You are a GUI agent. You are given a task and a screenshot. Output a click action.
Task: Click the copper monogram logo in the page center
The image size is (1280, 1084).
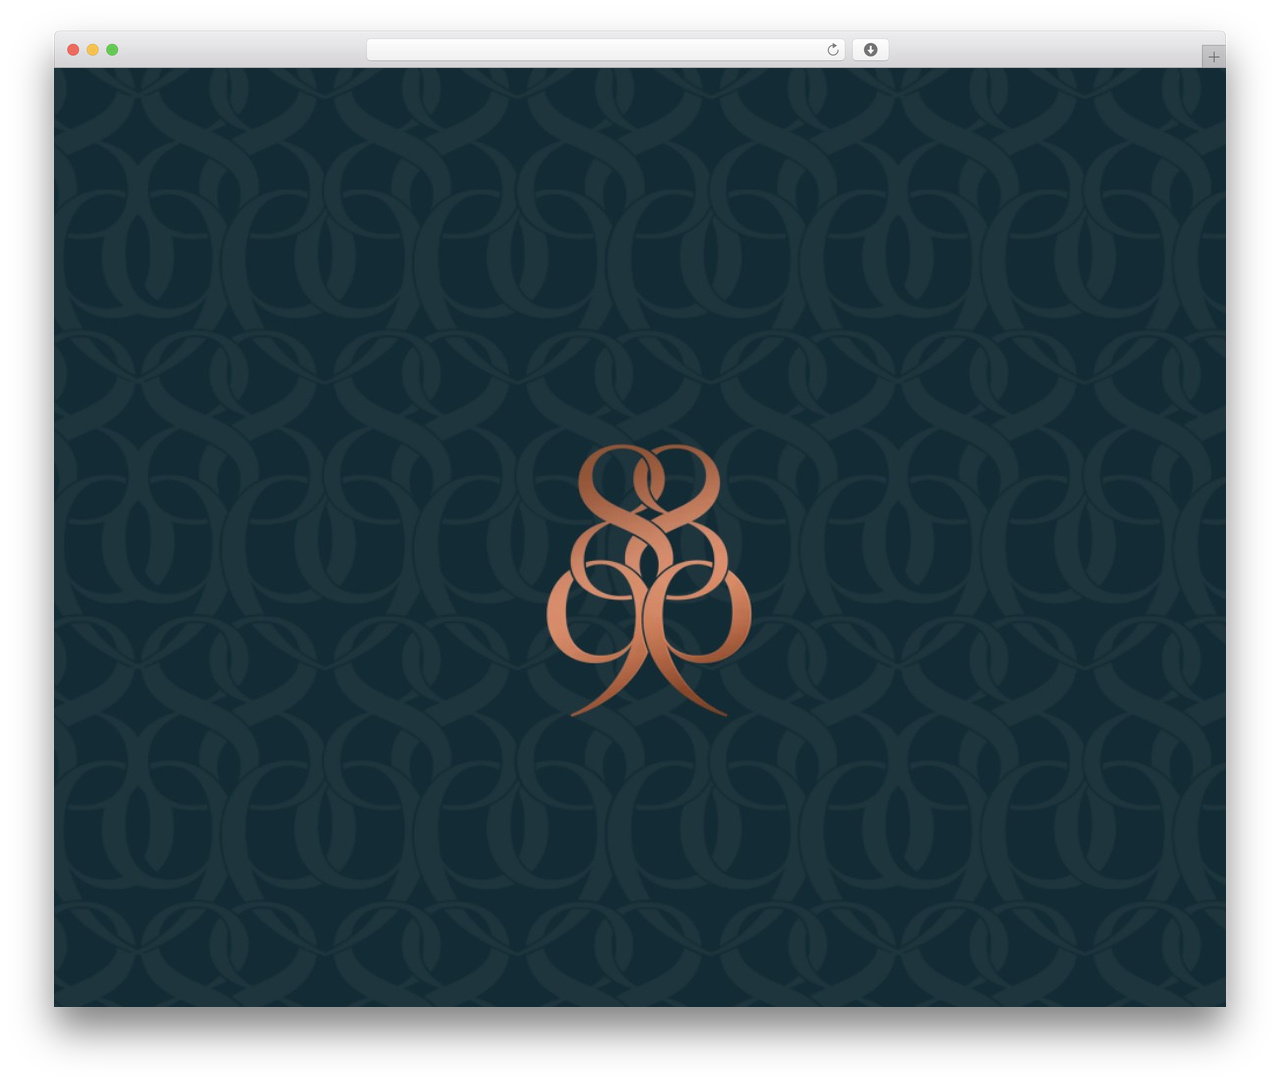tap(649, 580)
